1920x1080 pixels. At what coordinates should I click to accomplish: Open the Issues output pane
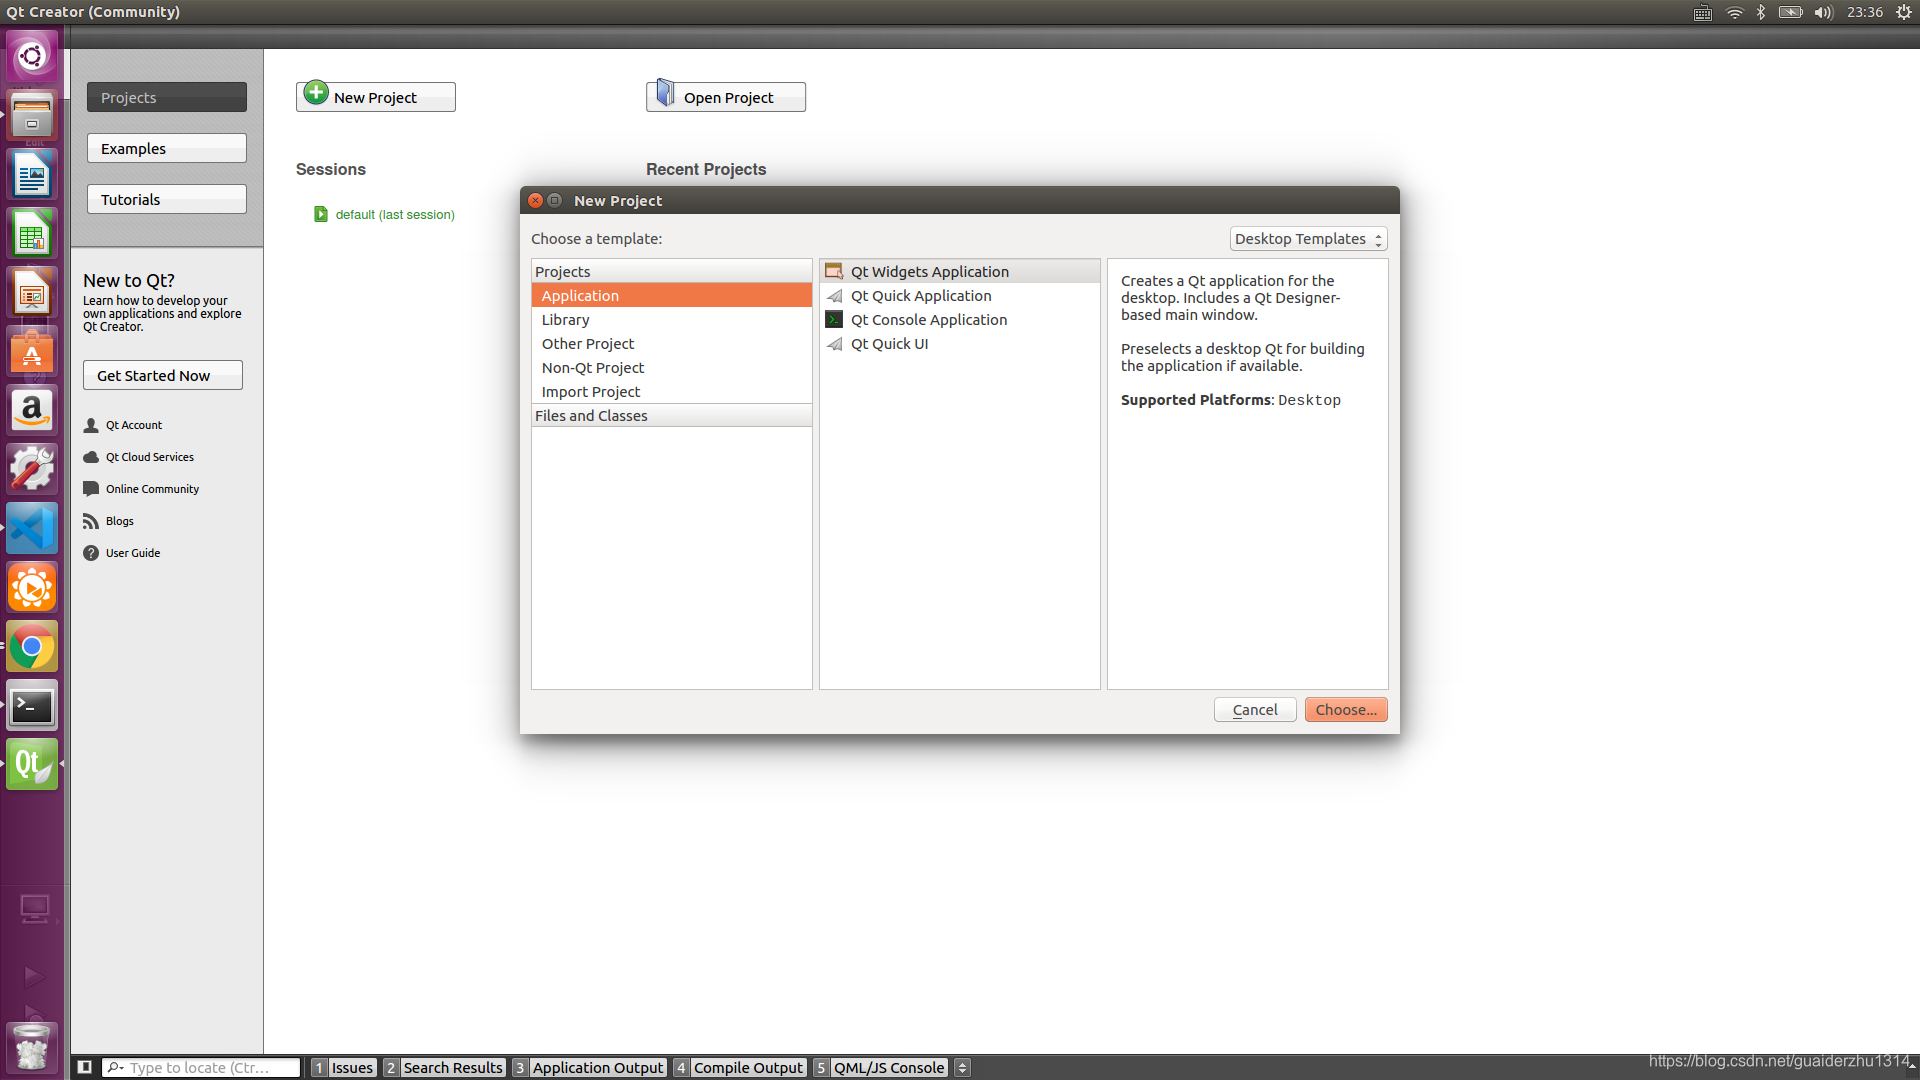point(343,1067)
